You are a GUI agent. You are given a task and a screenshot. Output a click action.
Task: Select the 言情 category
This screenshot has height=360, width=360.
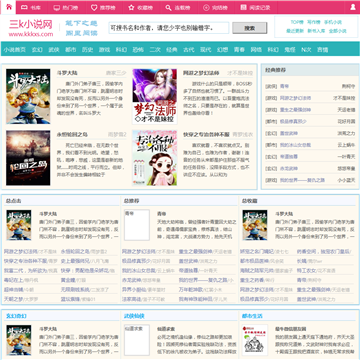click(x=322, y=50)
